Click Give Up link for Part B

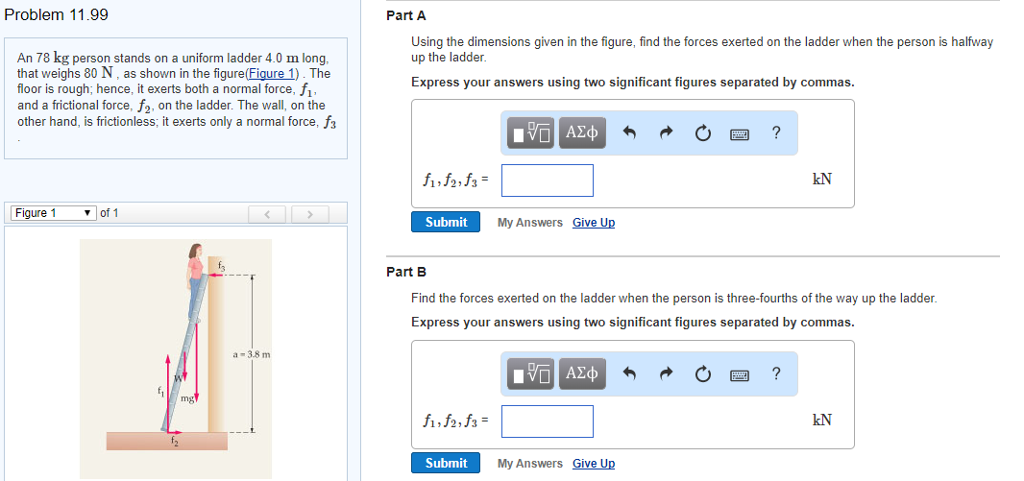pos(593,463)
